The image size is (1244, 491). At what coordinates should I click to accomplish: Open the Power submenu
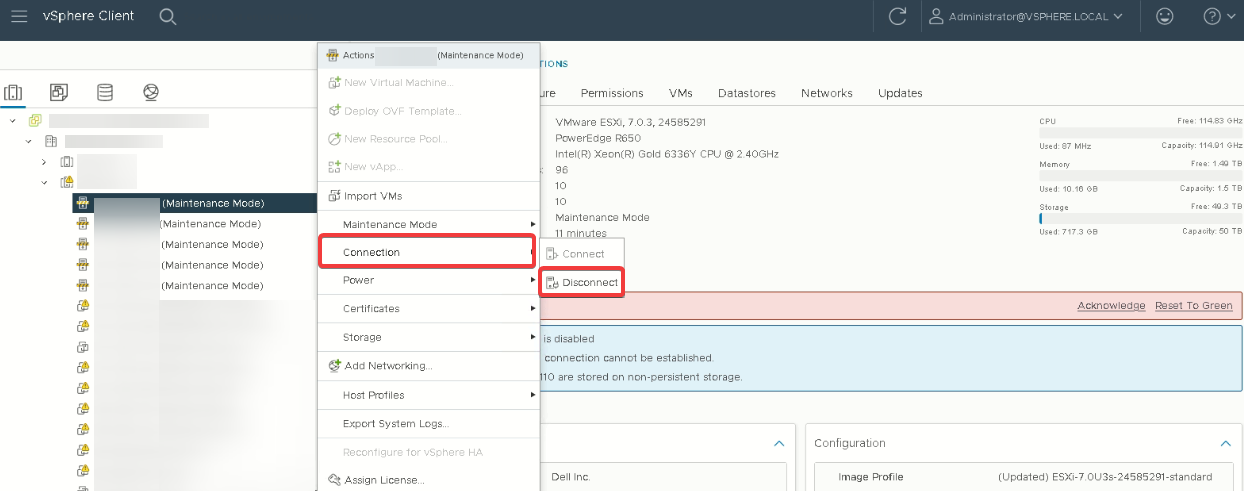pos(429,280)
